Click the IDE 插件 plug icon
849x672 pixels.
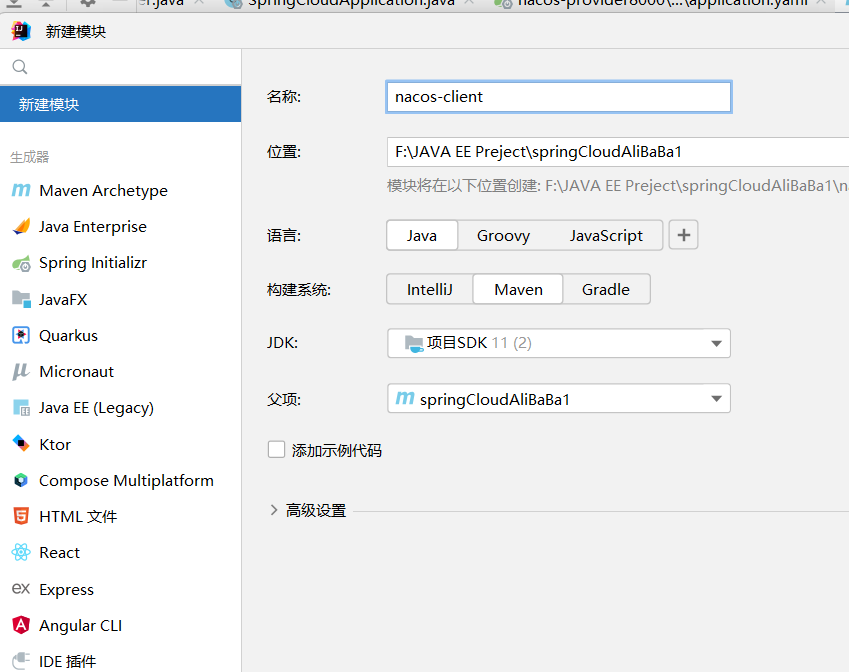[21, 661]
